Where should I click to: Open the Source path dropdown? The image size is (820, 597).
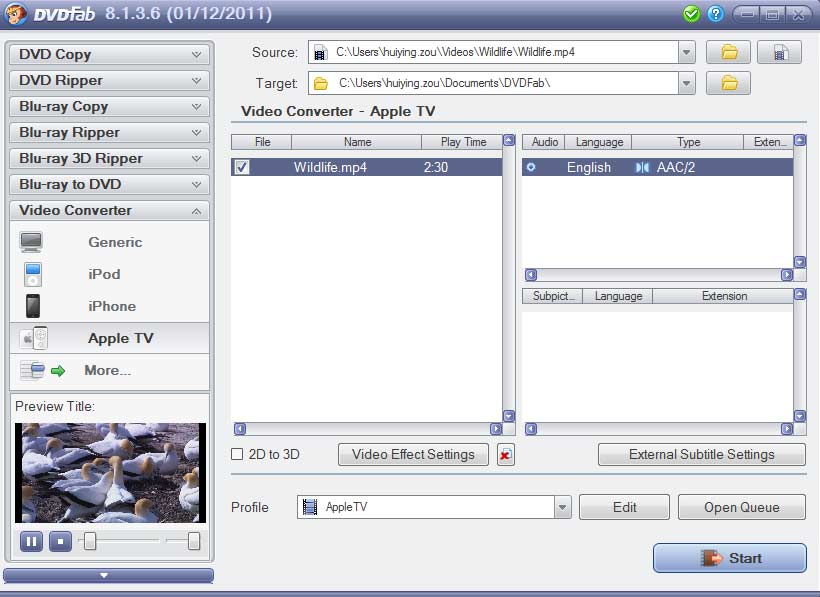686,52
